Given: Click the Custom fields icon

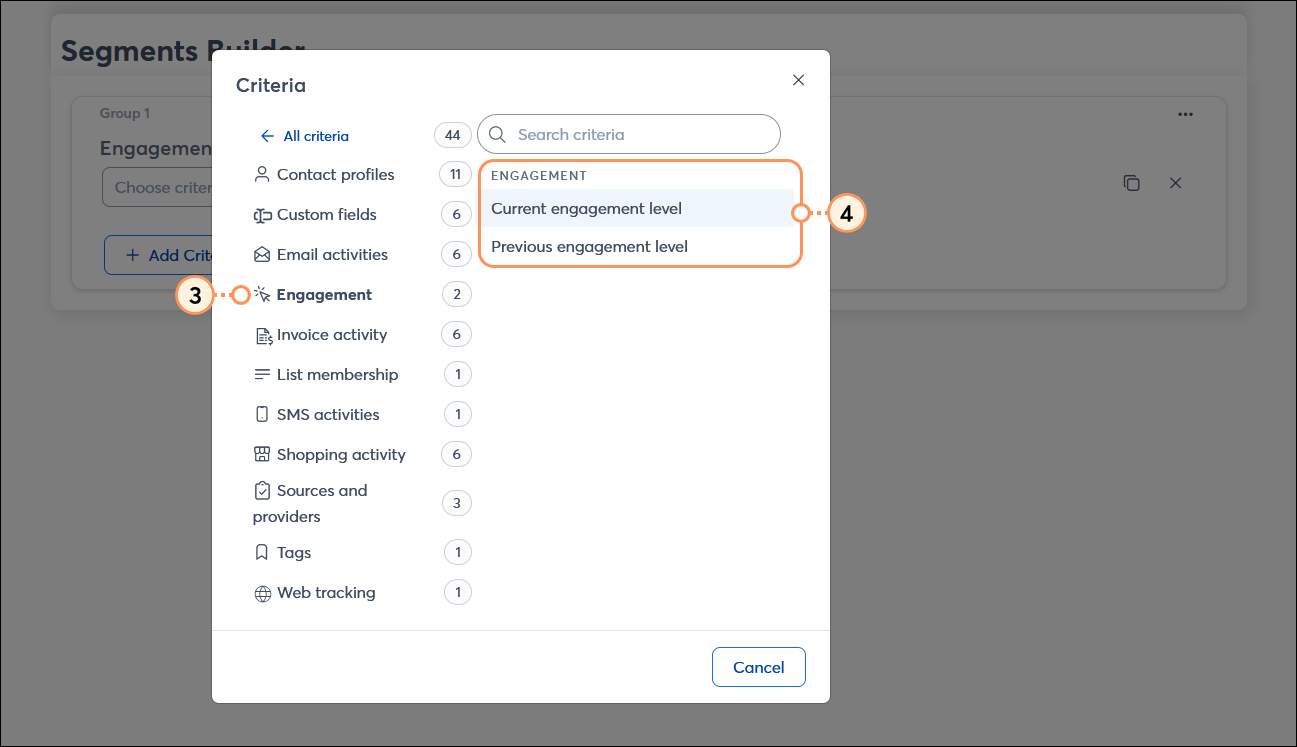Looking at the screenshot, I should (x=262, y=215).
